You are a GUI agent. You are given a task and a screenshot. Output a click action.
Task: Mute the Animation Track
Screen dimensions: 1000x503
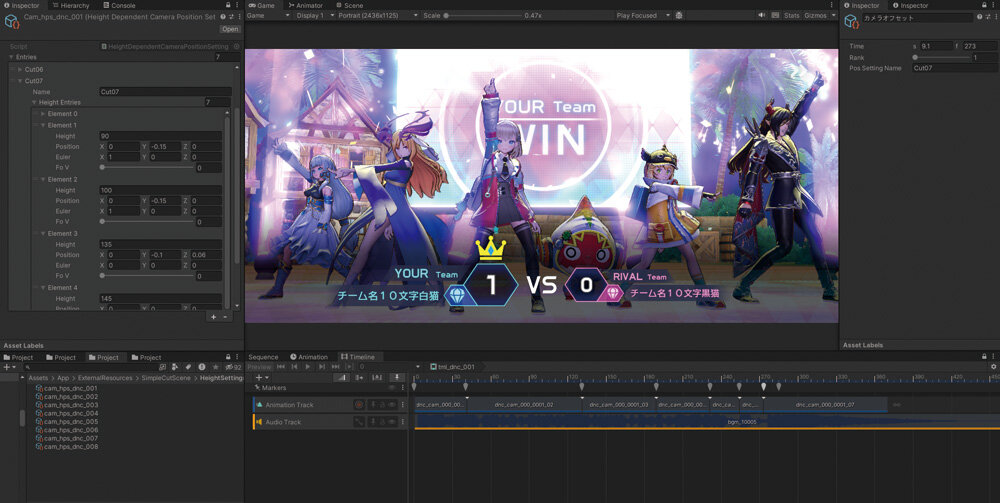point(393,405)
